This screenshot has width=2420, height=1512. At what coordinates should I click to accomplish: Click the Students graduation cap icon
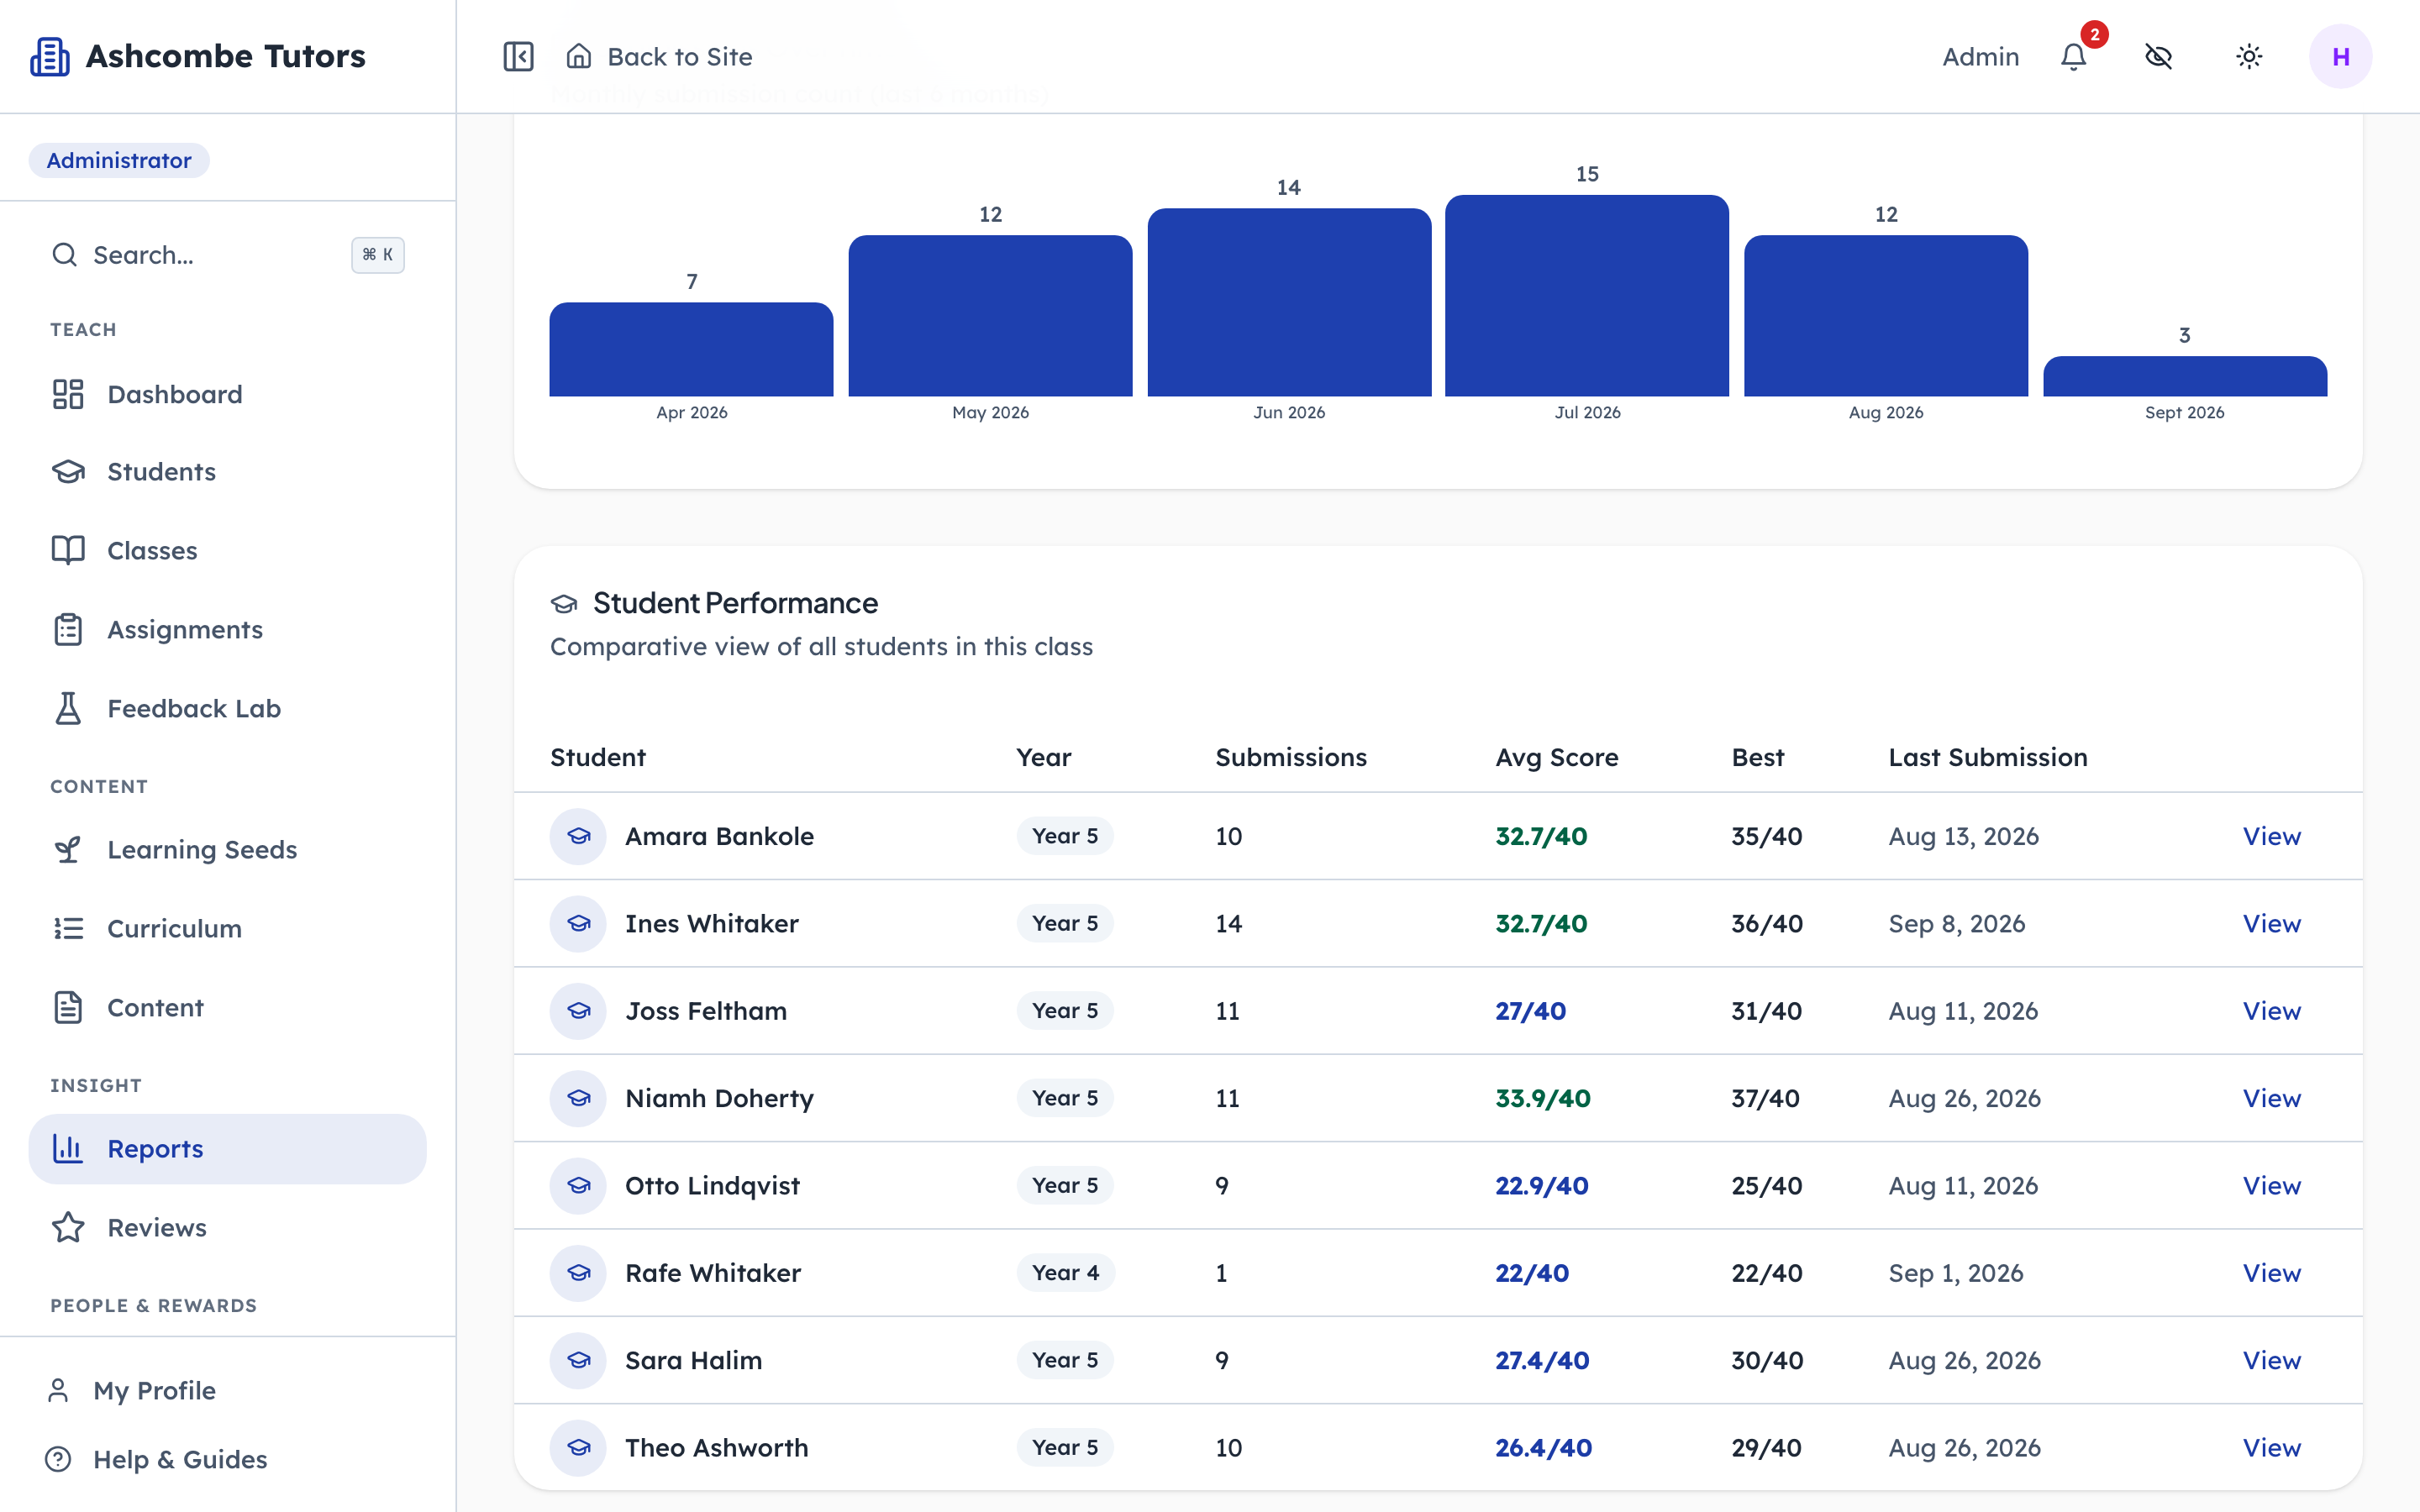(68, 472)
